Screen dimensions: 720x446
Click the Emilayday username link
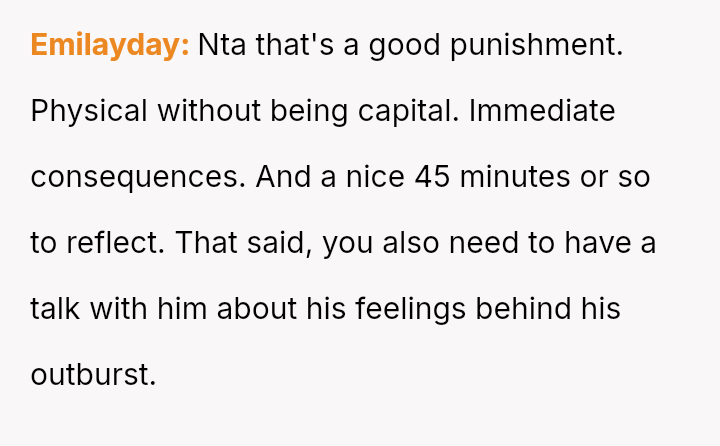click(x=109, y=45)
